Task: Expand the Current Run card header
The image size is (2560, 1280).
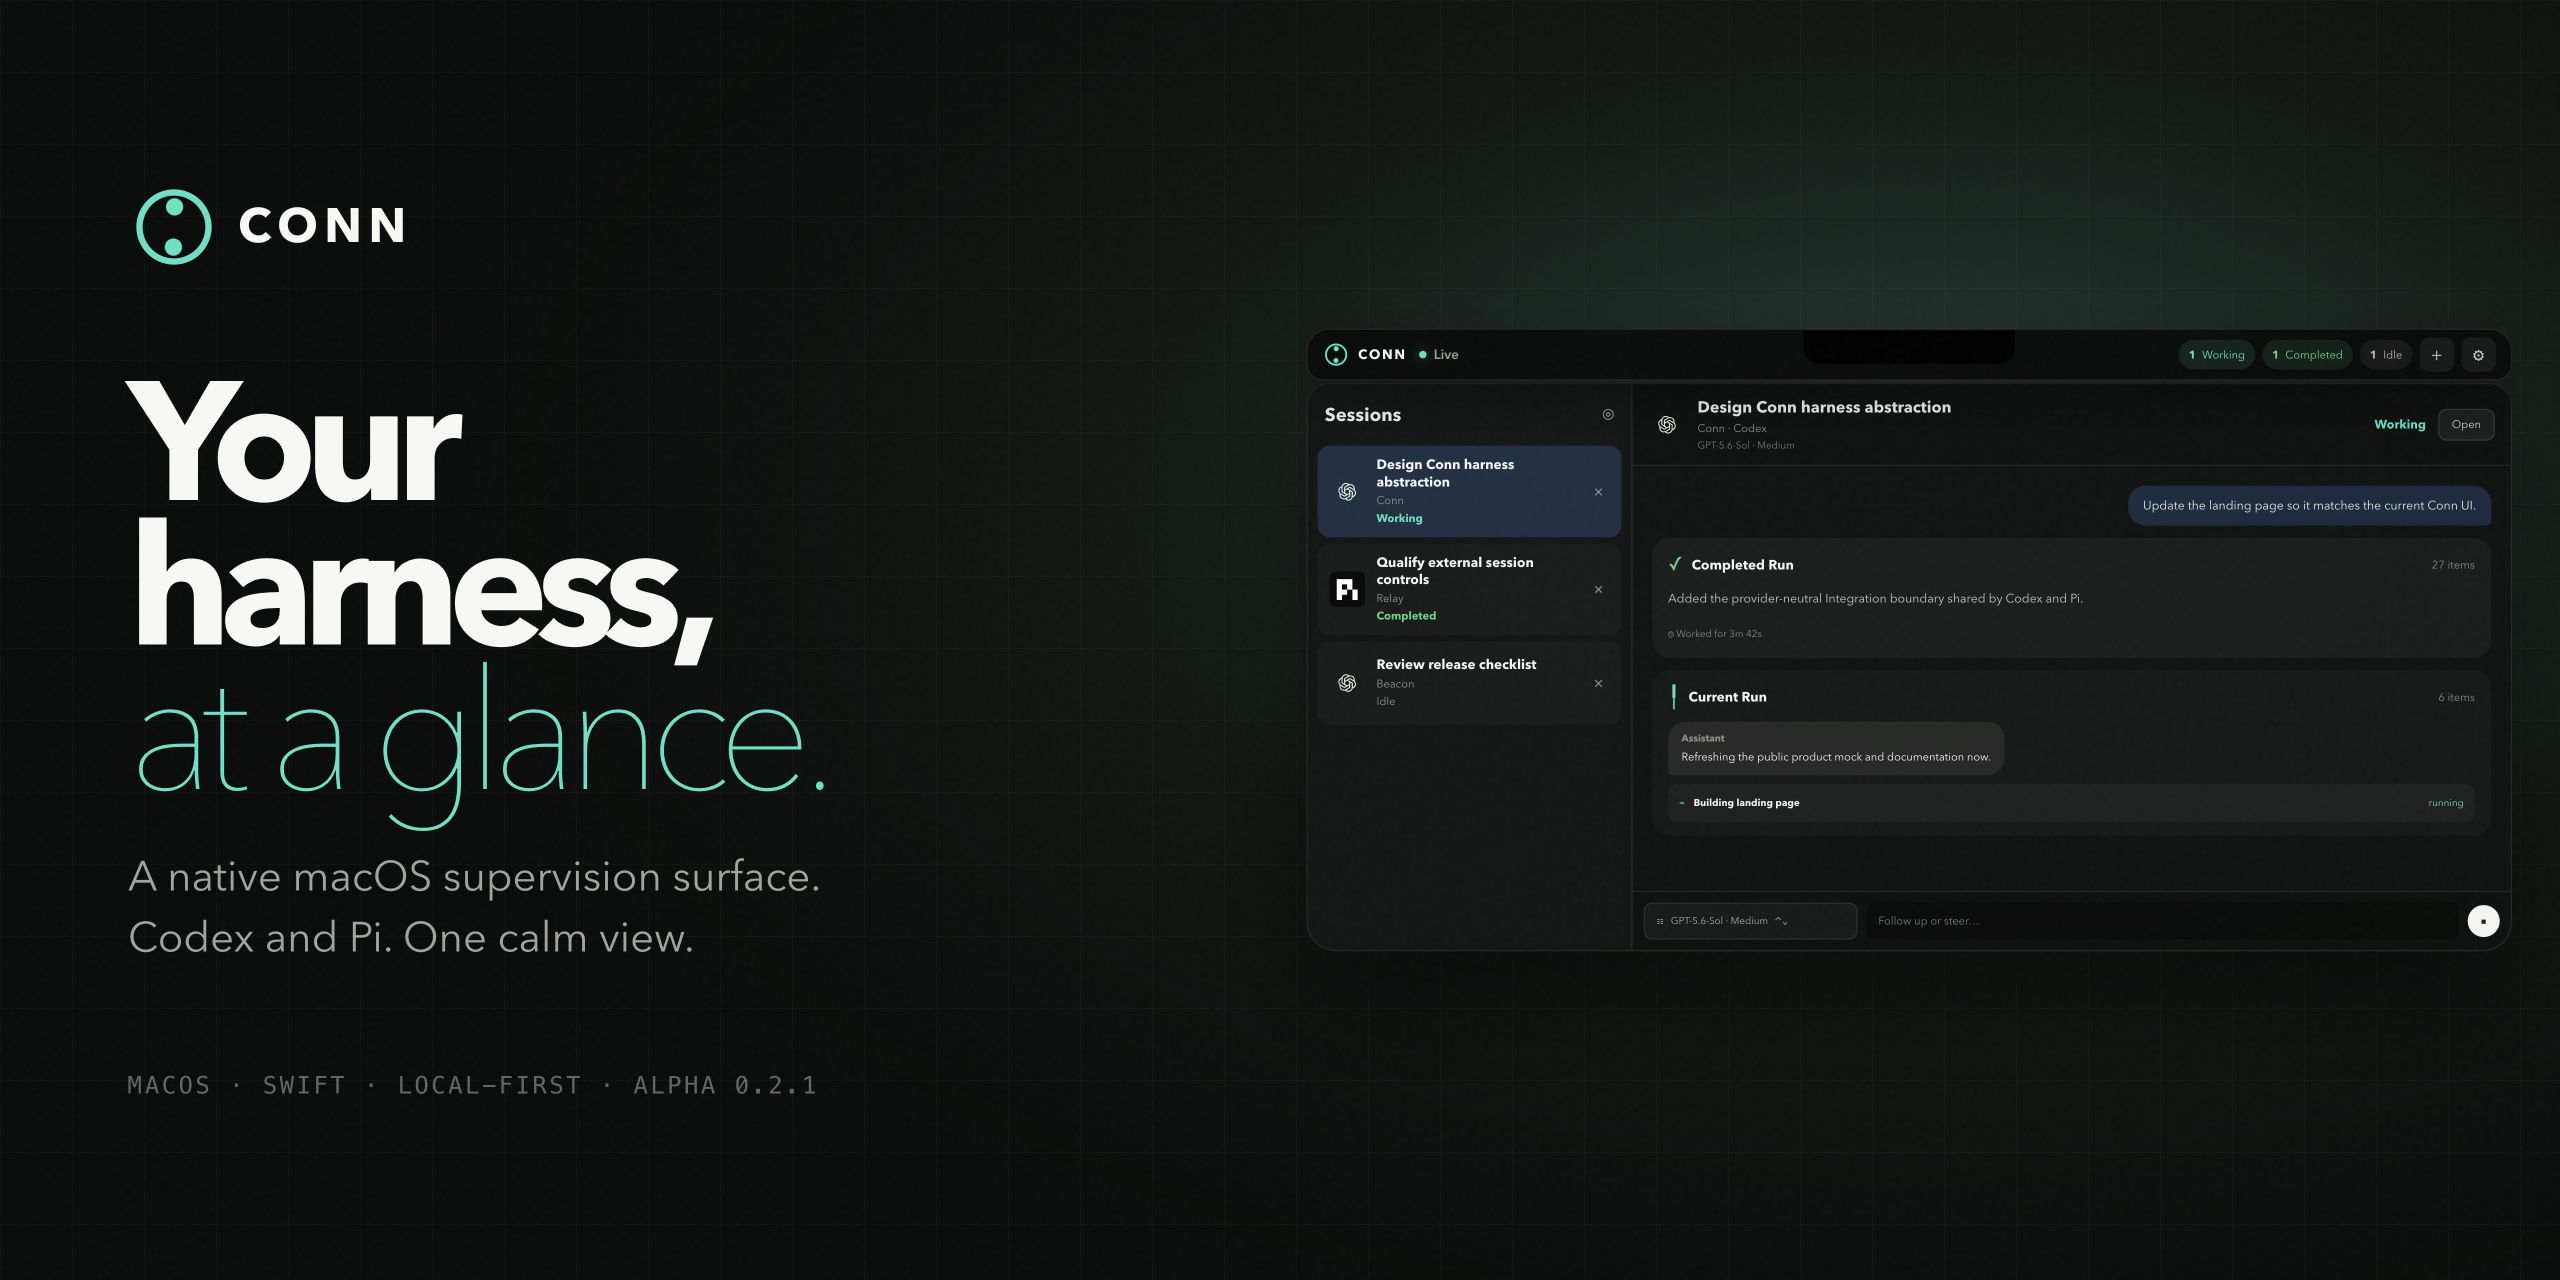Action: pyautogui.click(x=2071, y=697)
